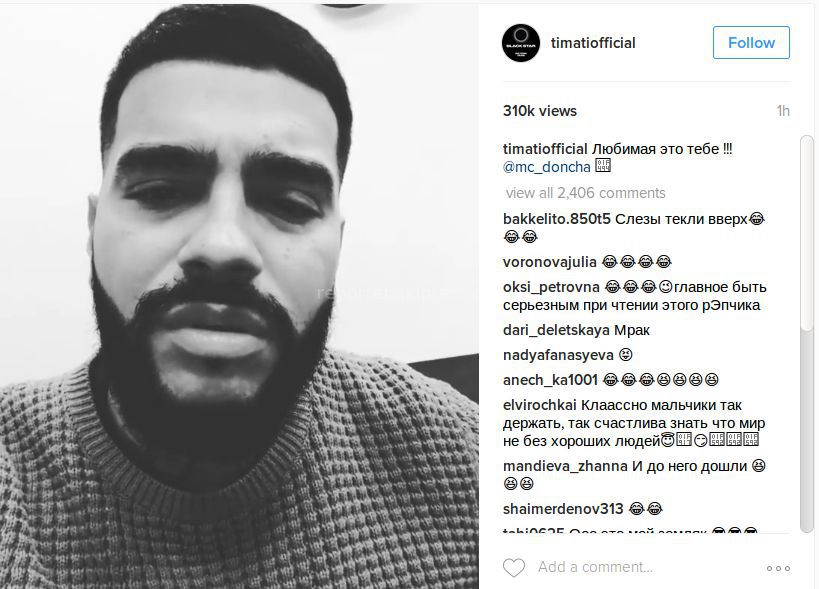Open the Black Star profile avatar
The width and height of the screenshot is (819, 589).
521,43
